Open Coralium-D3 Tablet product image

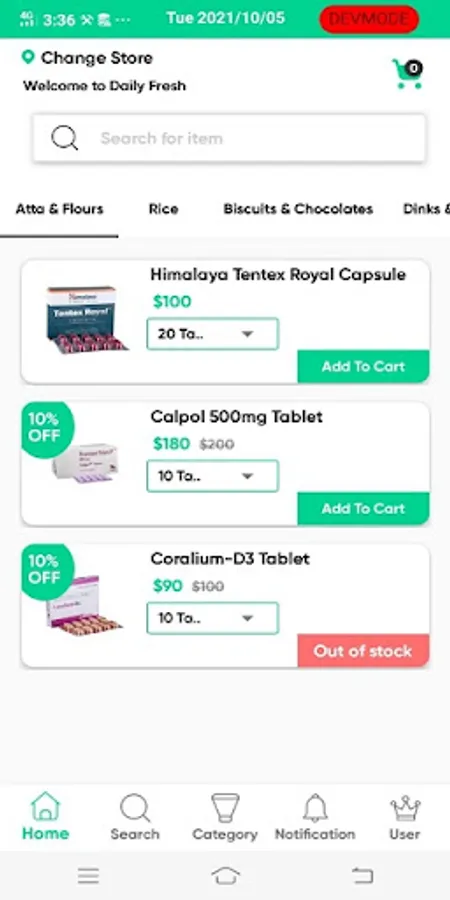pos(84,606)
